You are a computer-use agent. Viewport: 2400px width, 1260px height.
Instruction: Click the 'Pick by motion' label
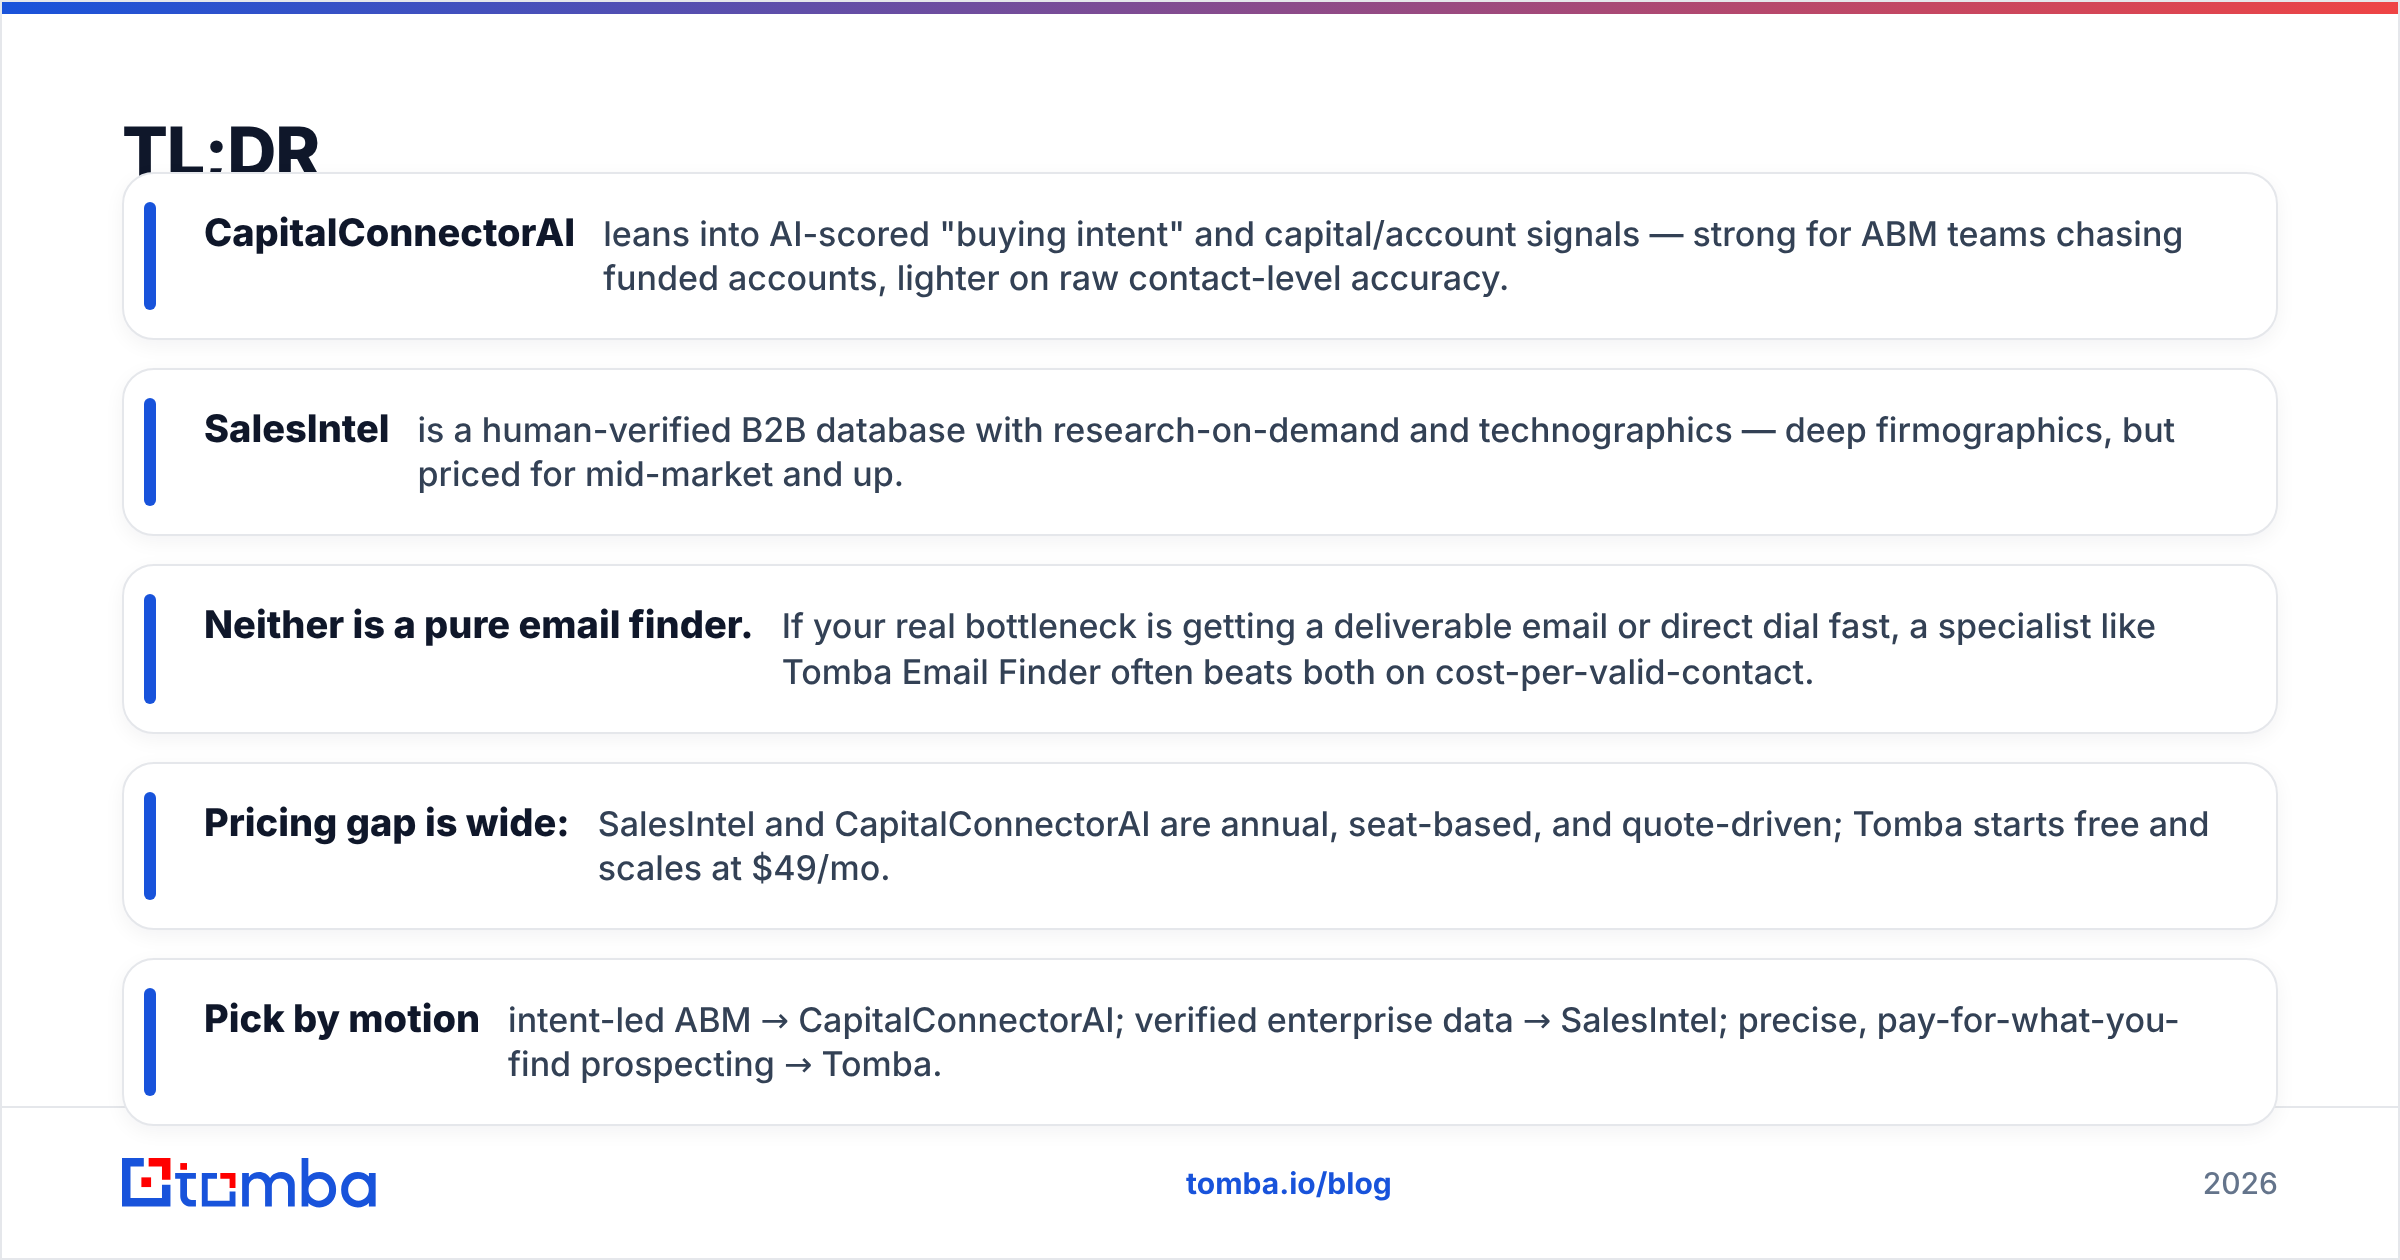click(341, 1019)
